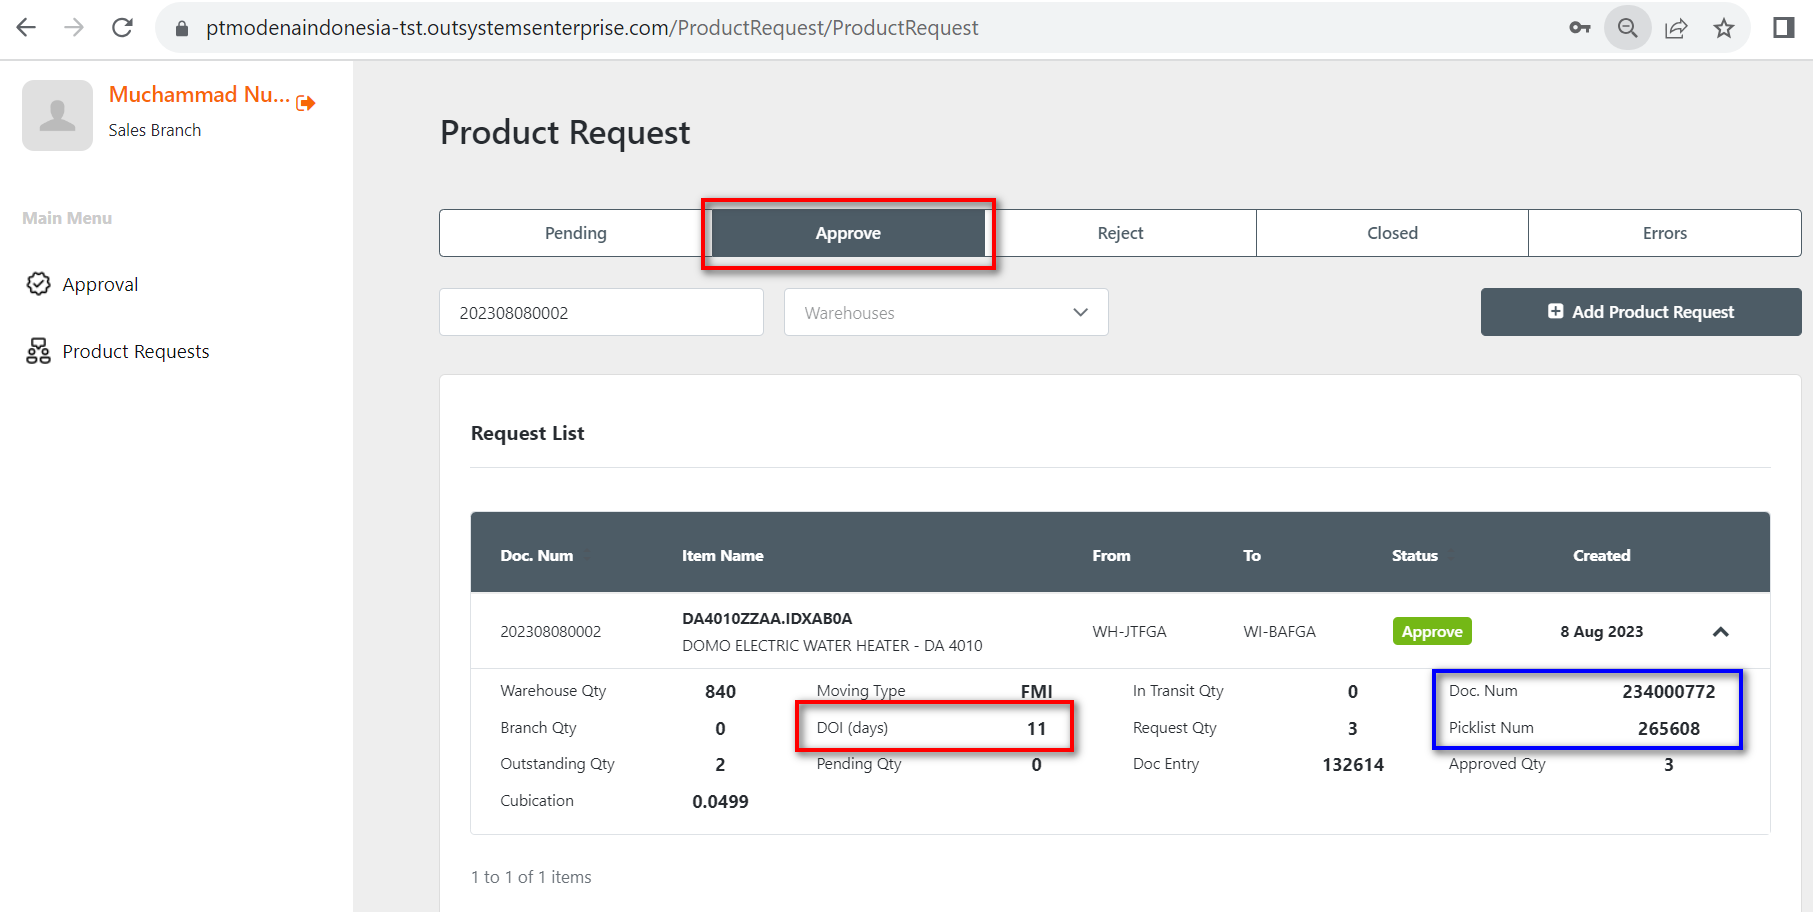Switch to the Closed tab
Image resolution: width=1813 pixels, height=912 pixels.
tap(1392, 233)
